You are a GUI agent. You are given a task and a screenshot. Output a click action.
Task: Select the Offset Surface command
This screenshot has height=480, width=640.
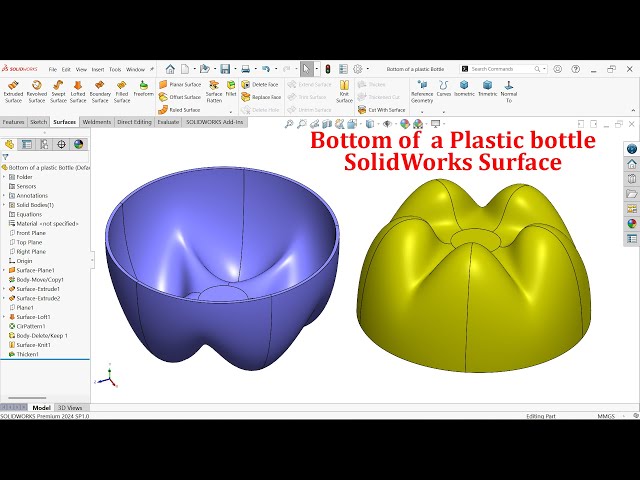pos(180,97)
